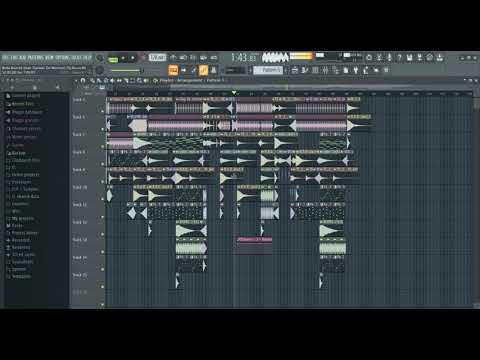
Task: Expand Recent files in the browser
Action: [x=20, y=104]
